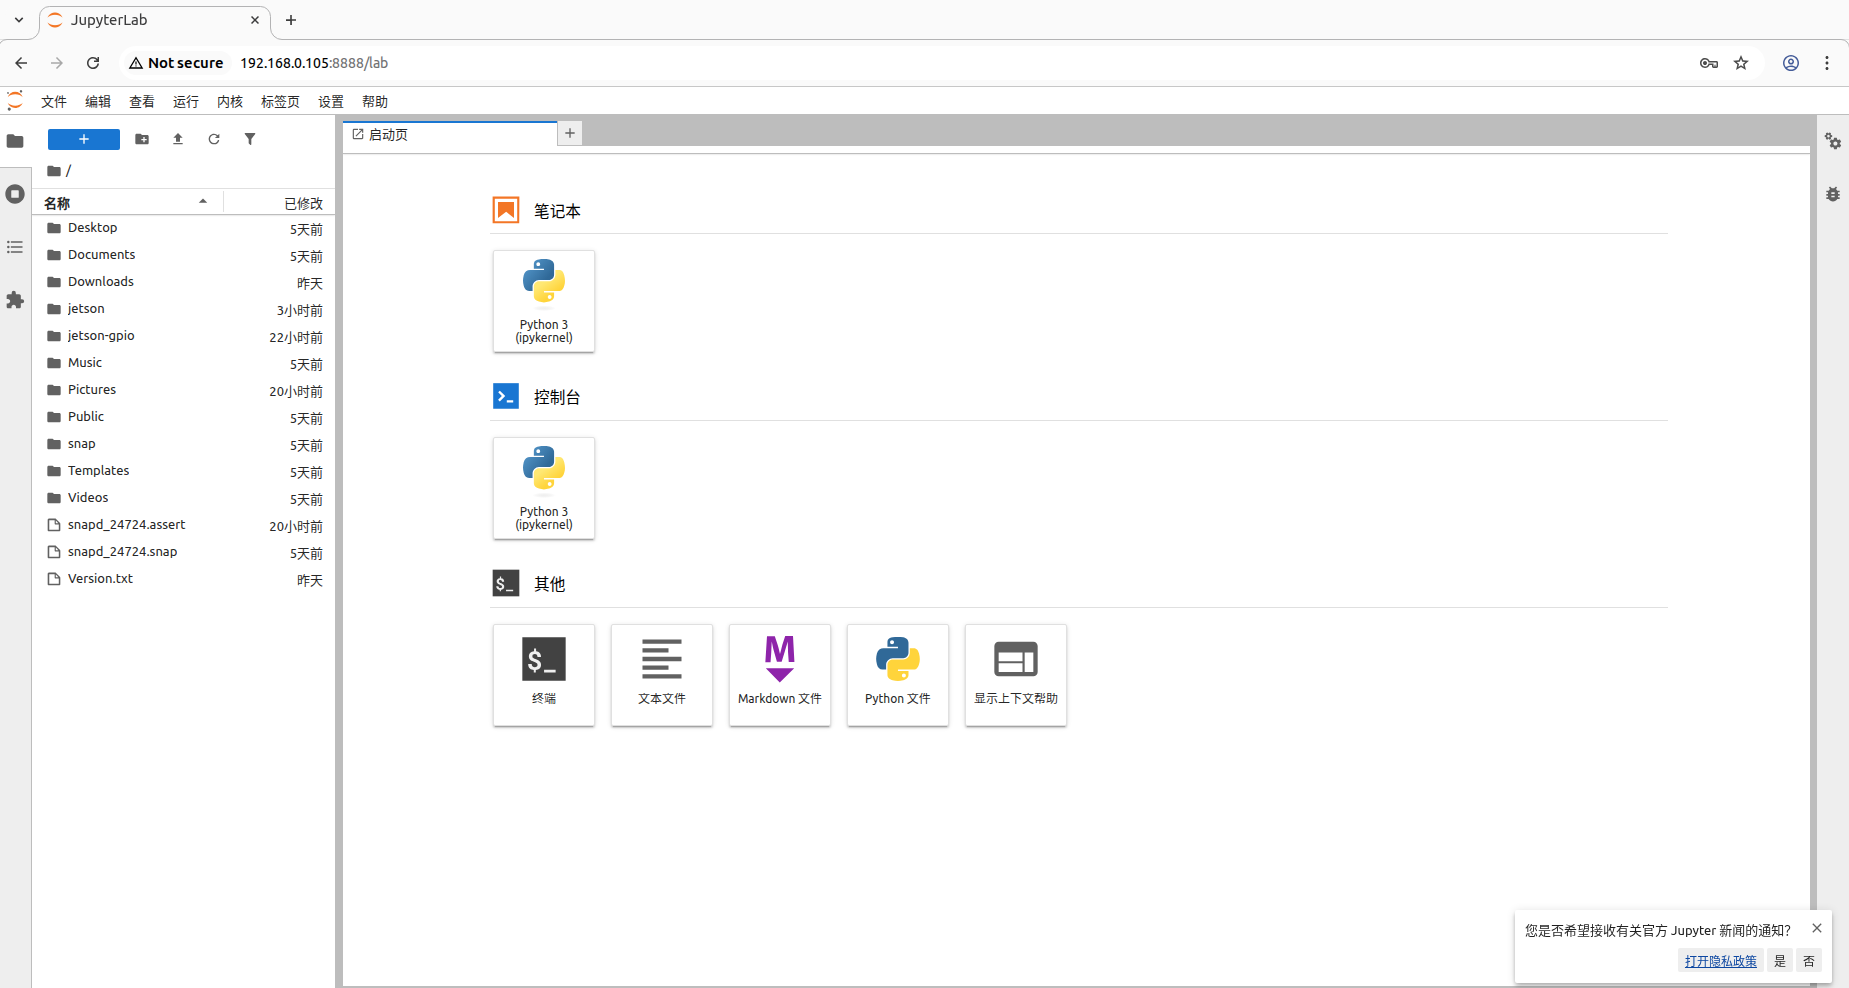The image size is (1849, 988).
Task: Open the 帮助 menu
Action: 375,102
